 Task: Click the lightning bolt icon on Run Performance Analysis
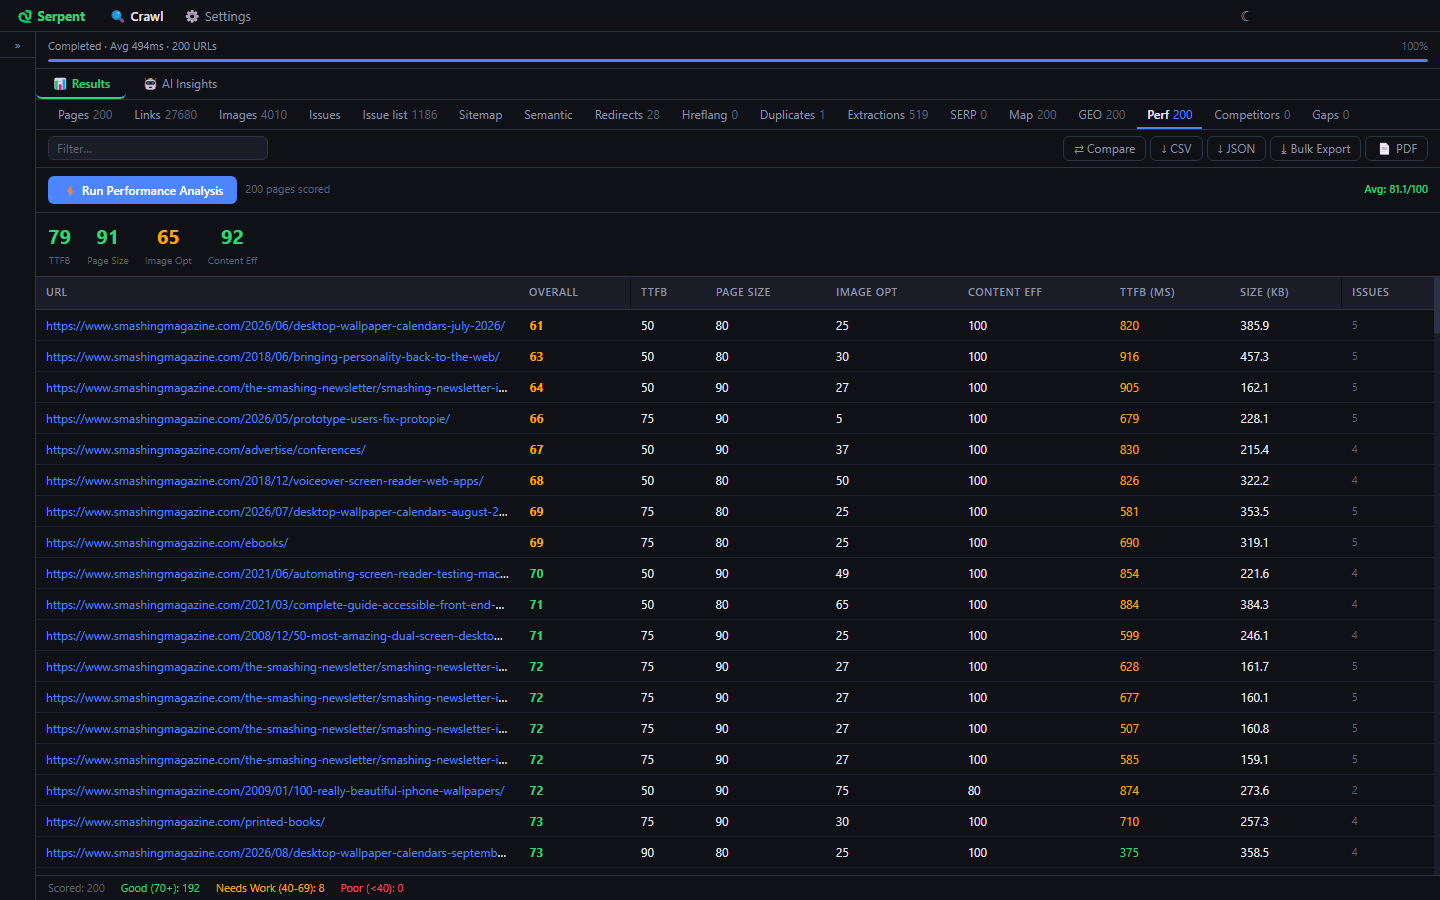click(70, 190)
